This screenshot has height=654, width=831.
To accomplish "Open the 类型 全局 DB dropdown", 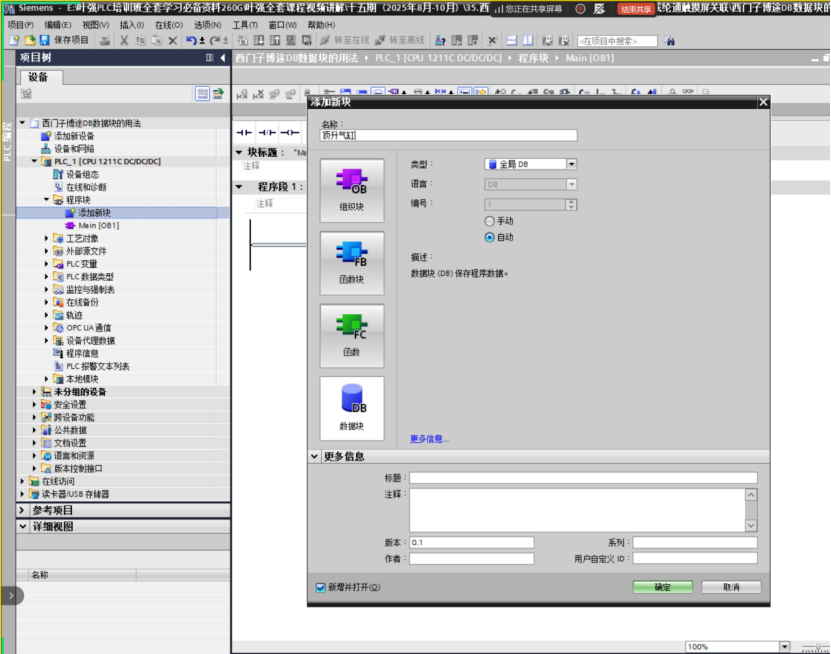I will (x=571, y=164).
